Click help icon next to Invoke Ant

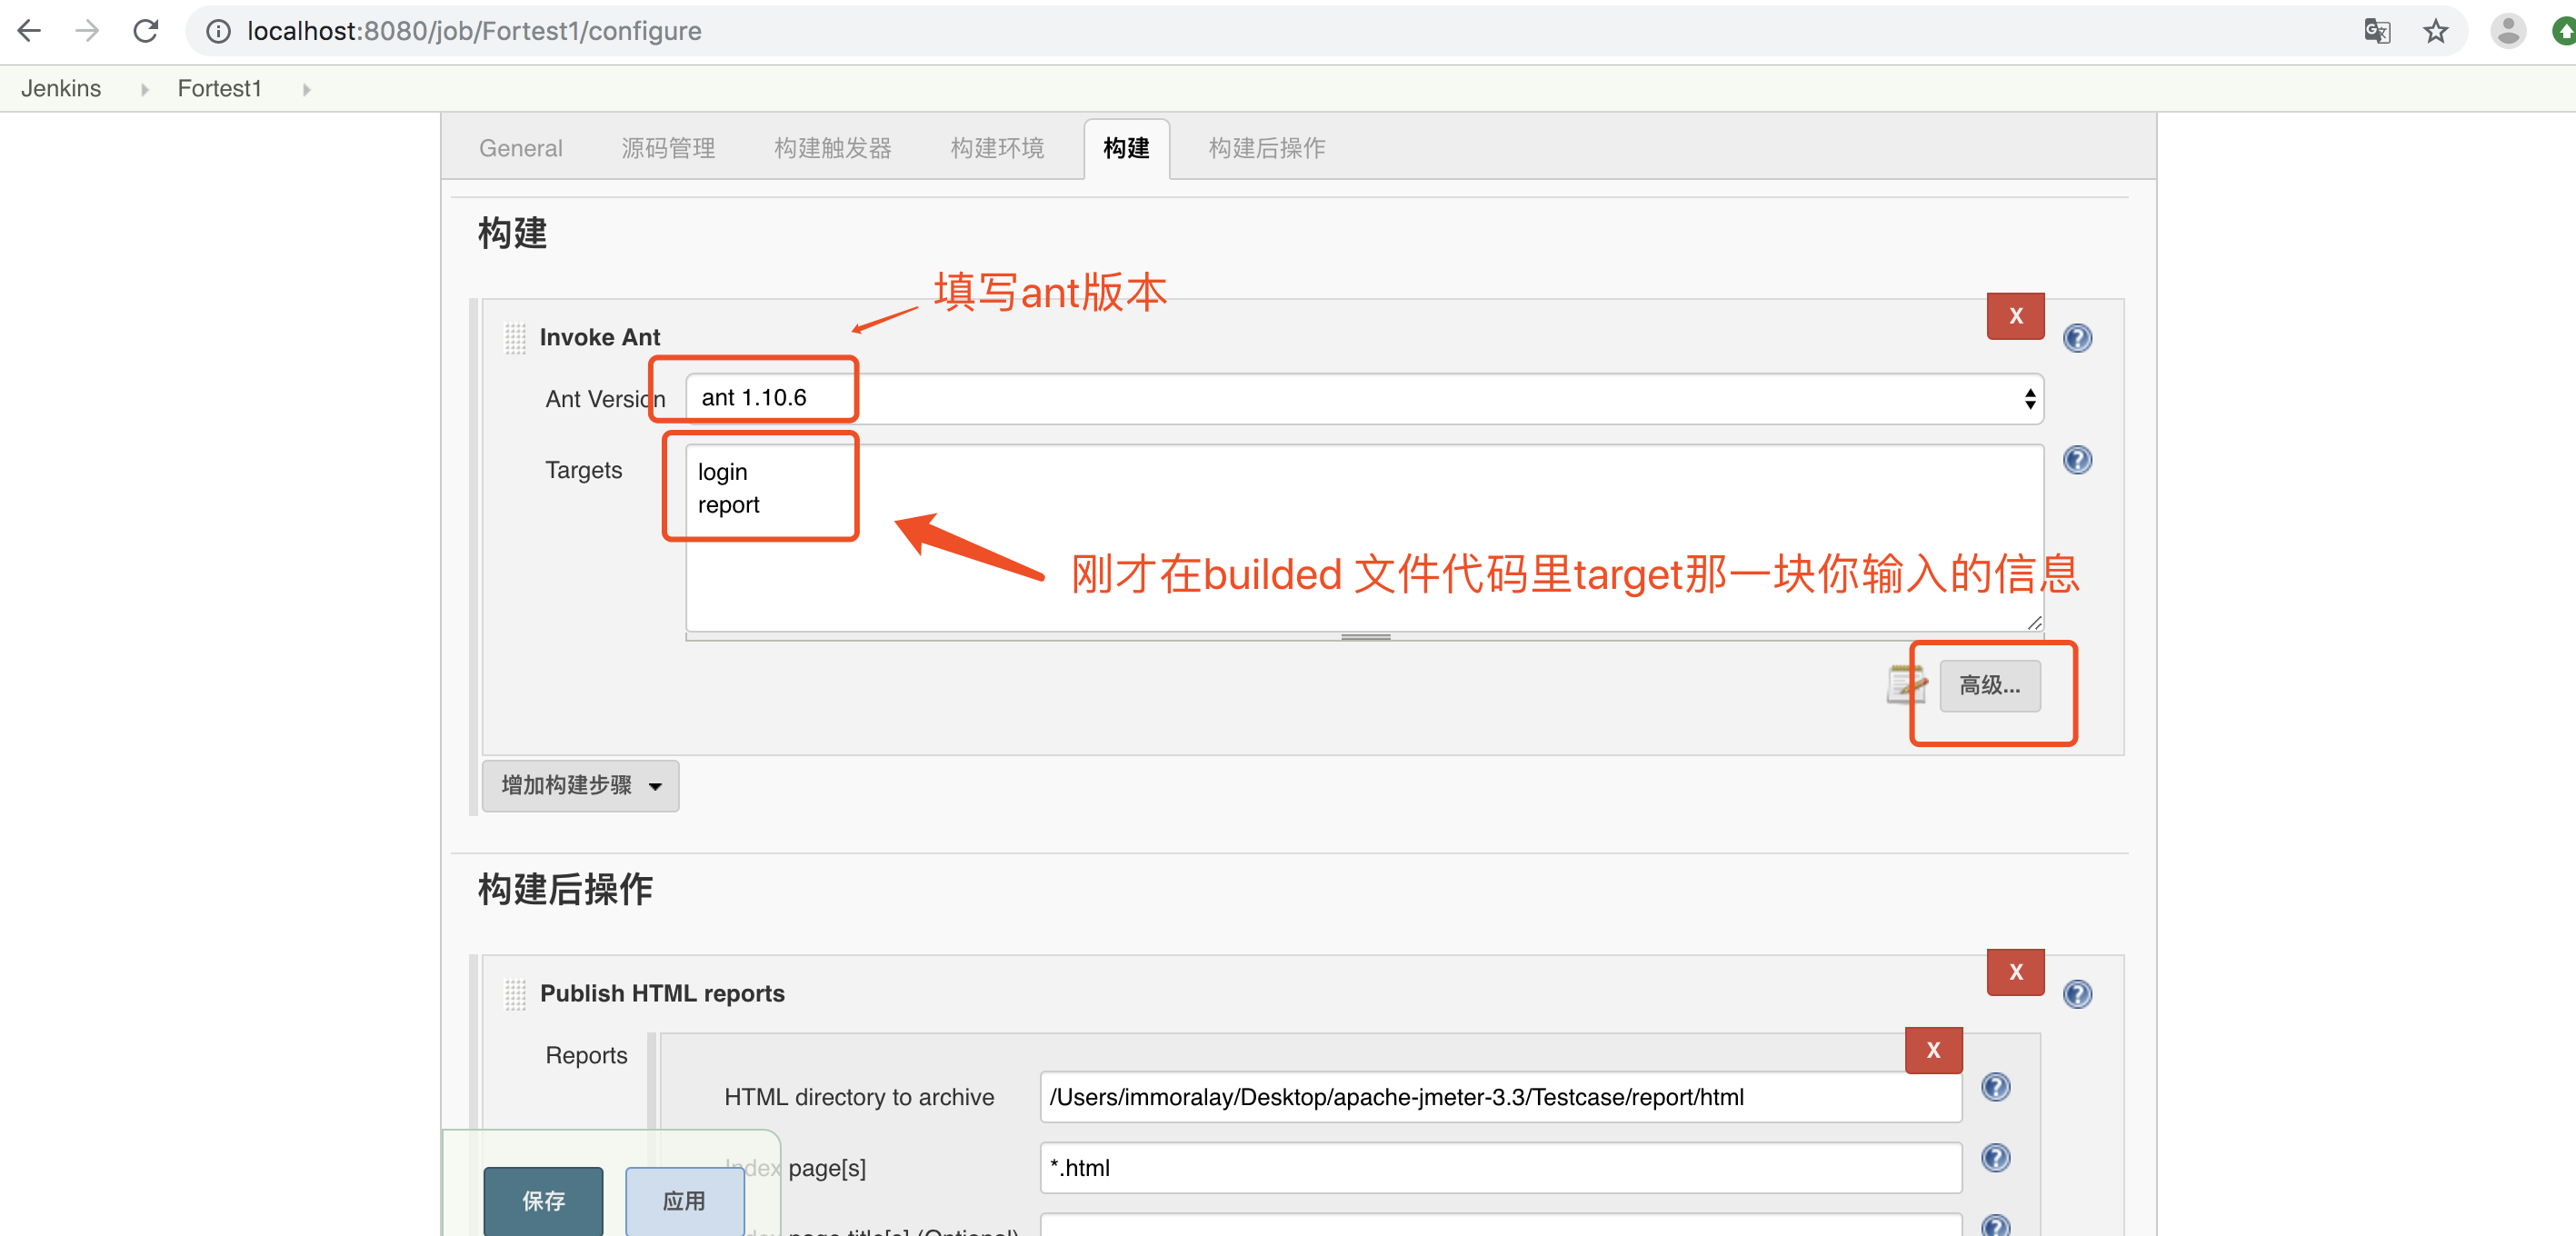click(2077, 338)
